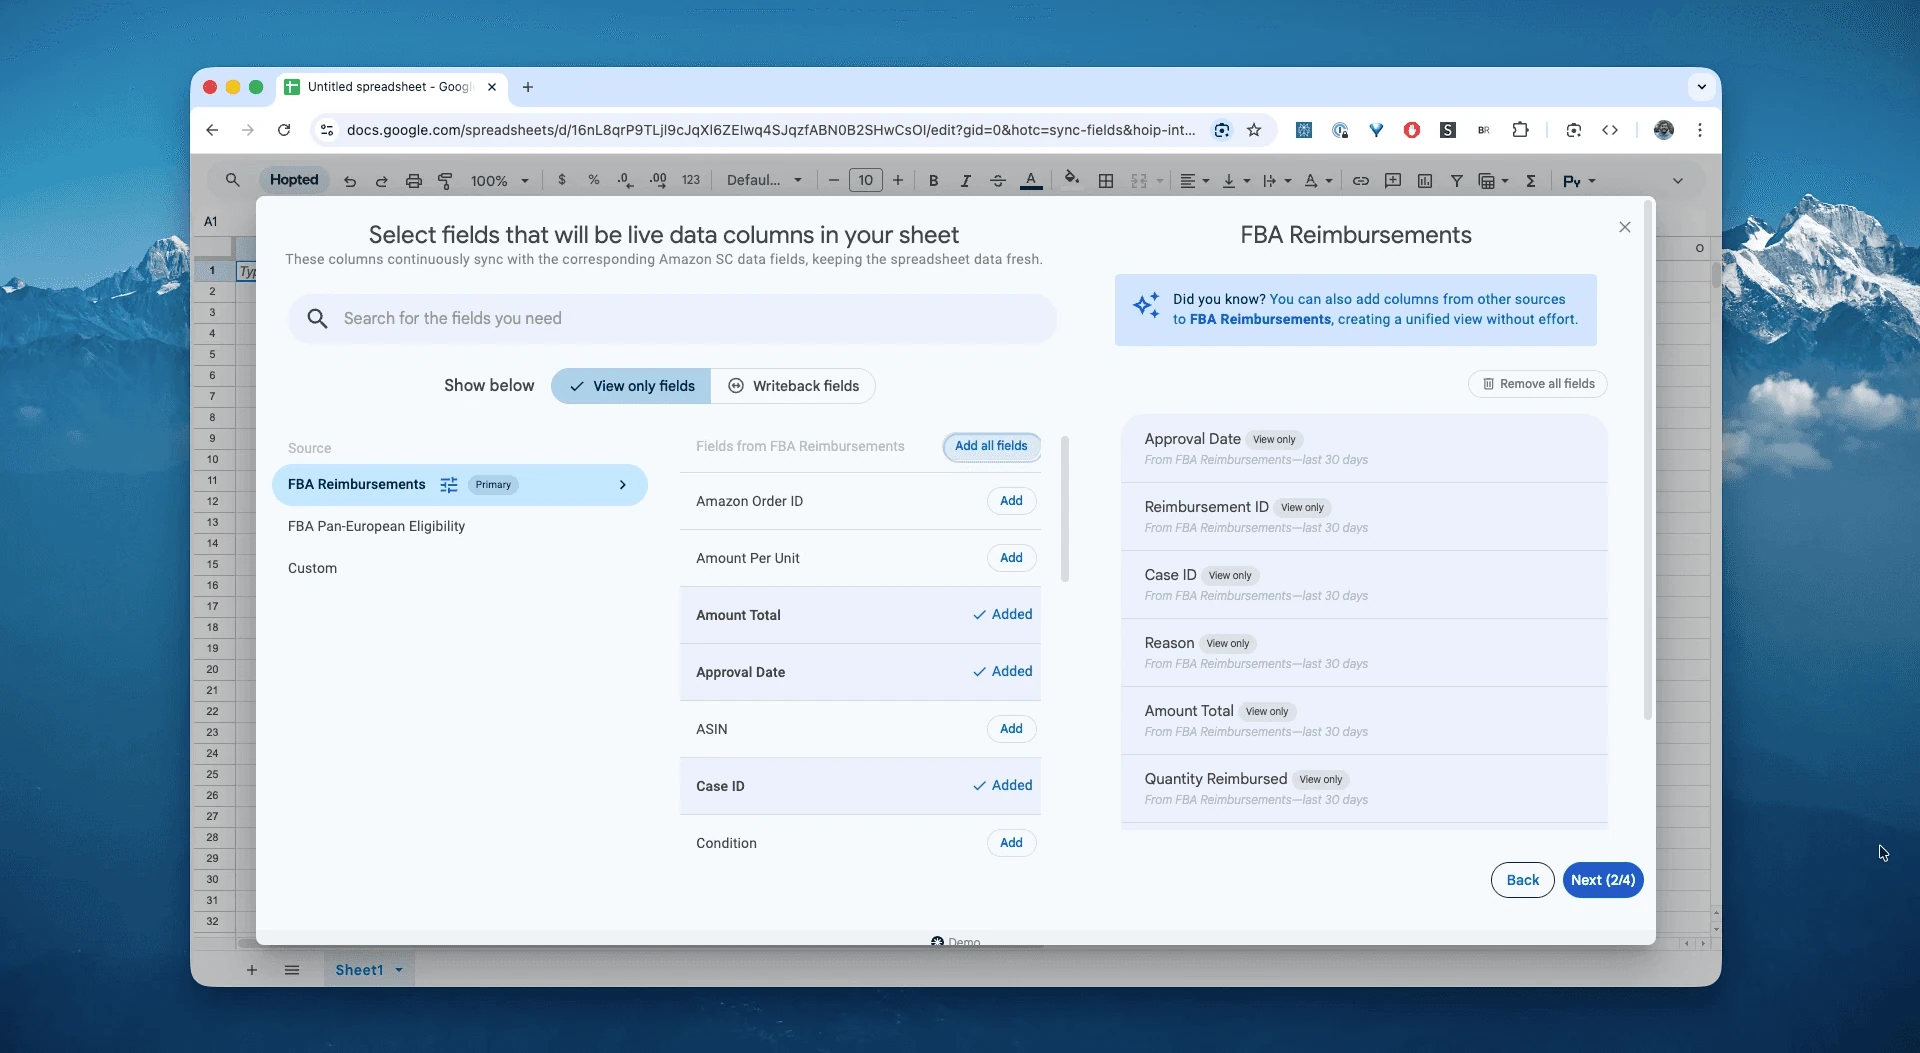Open the zoom 100% dropdown

(x=499, y=181)
